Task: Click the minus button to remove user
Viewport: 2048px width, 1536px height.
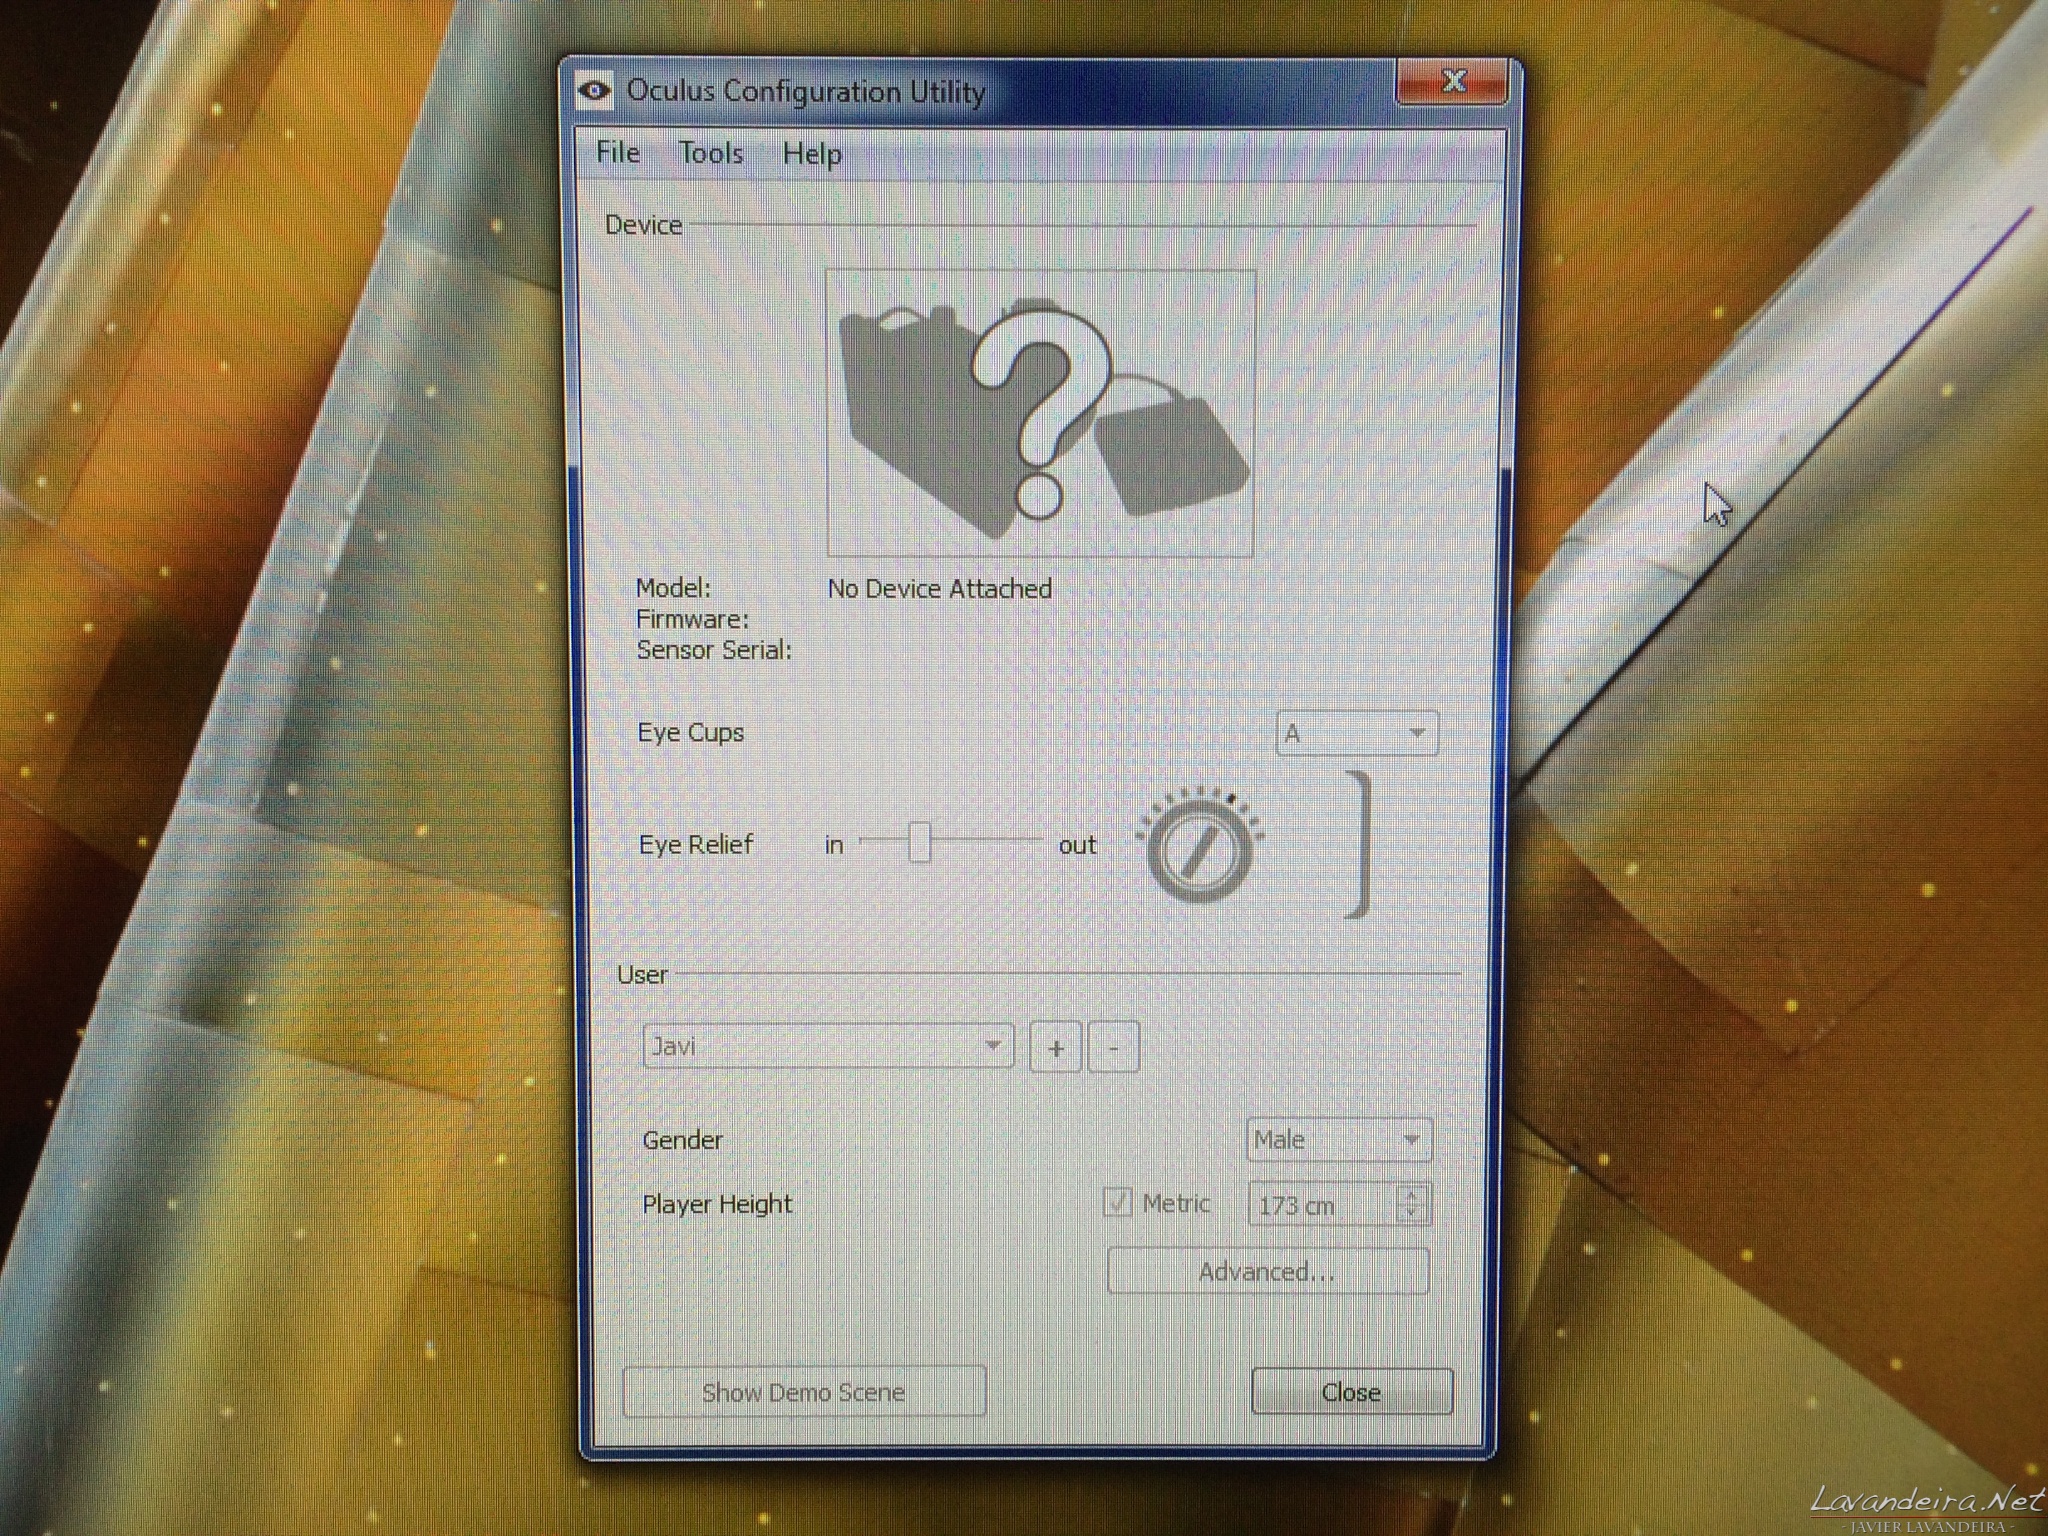Action: coord(1114,1048)
